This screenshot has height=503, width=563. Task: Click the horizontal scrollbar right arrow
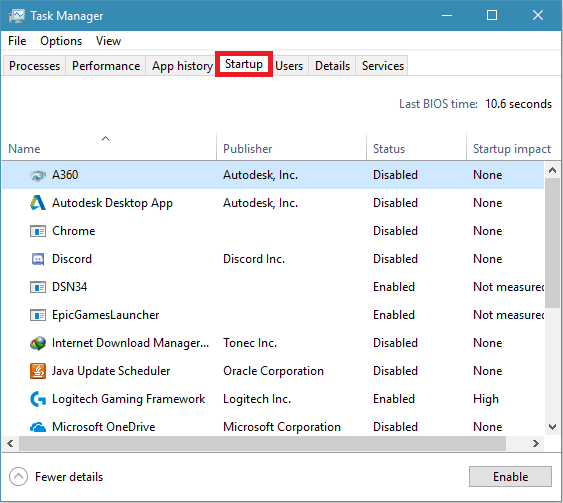(535, 443)
